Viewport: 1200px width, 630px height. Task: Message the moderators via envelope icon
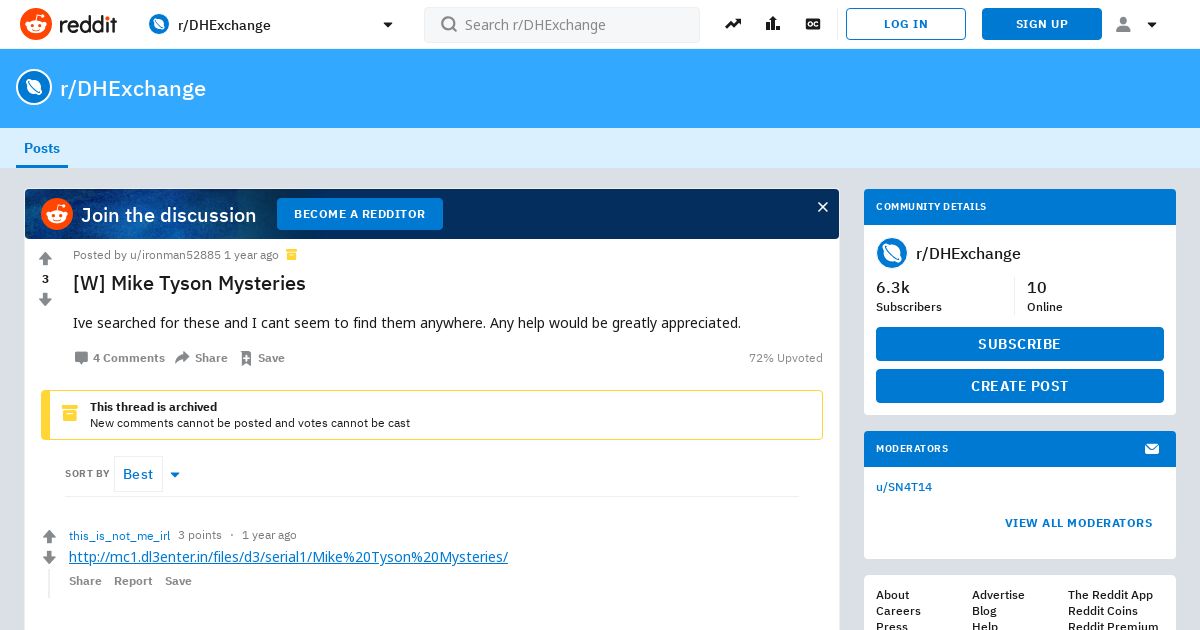(x=1152, y=449)
